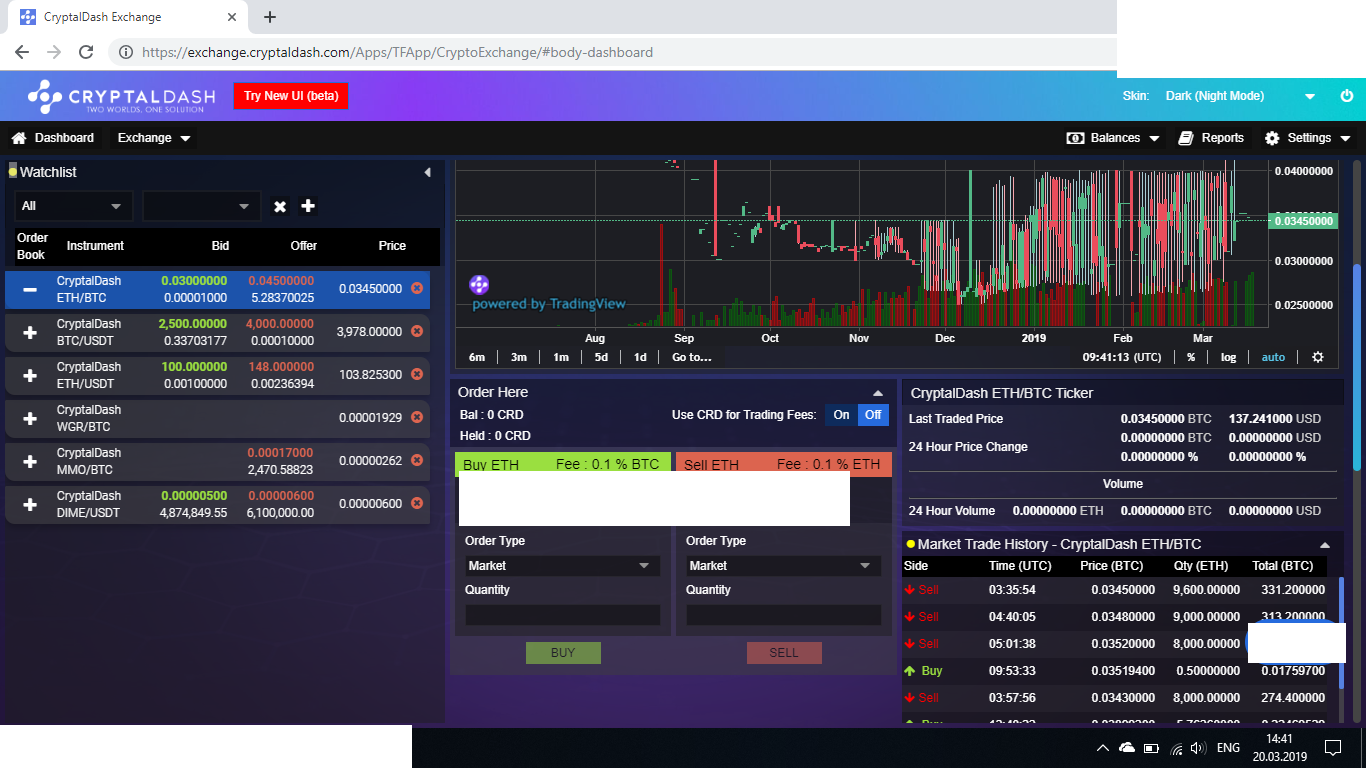The width and height of the screenshot is (1366, 768).
Task: Click the TradingView logo on chart
Action: (479, 285)
